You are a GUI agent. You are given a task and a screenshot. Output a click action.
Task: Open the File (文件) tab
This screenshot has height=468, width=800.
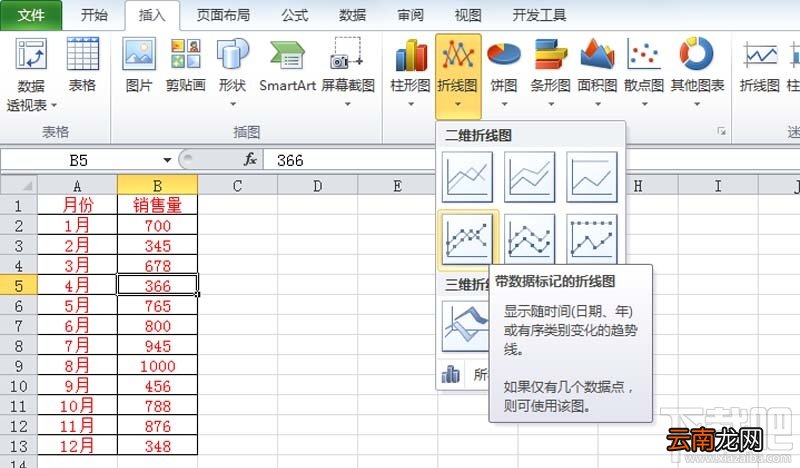coord(31,15)
